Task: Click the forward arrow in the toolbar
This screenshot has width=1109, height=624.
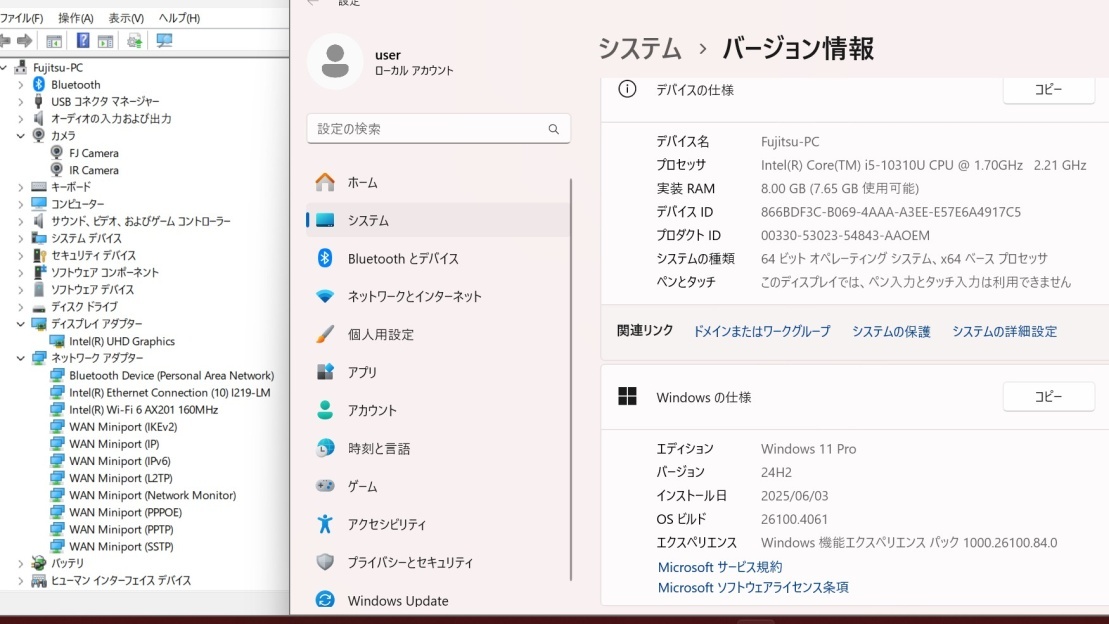Action: (25, 41)
